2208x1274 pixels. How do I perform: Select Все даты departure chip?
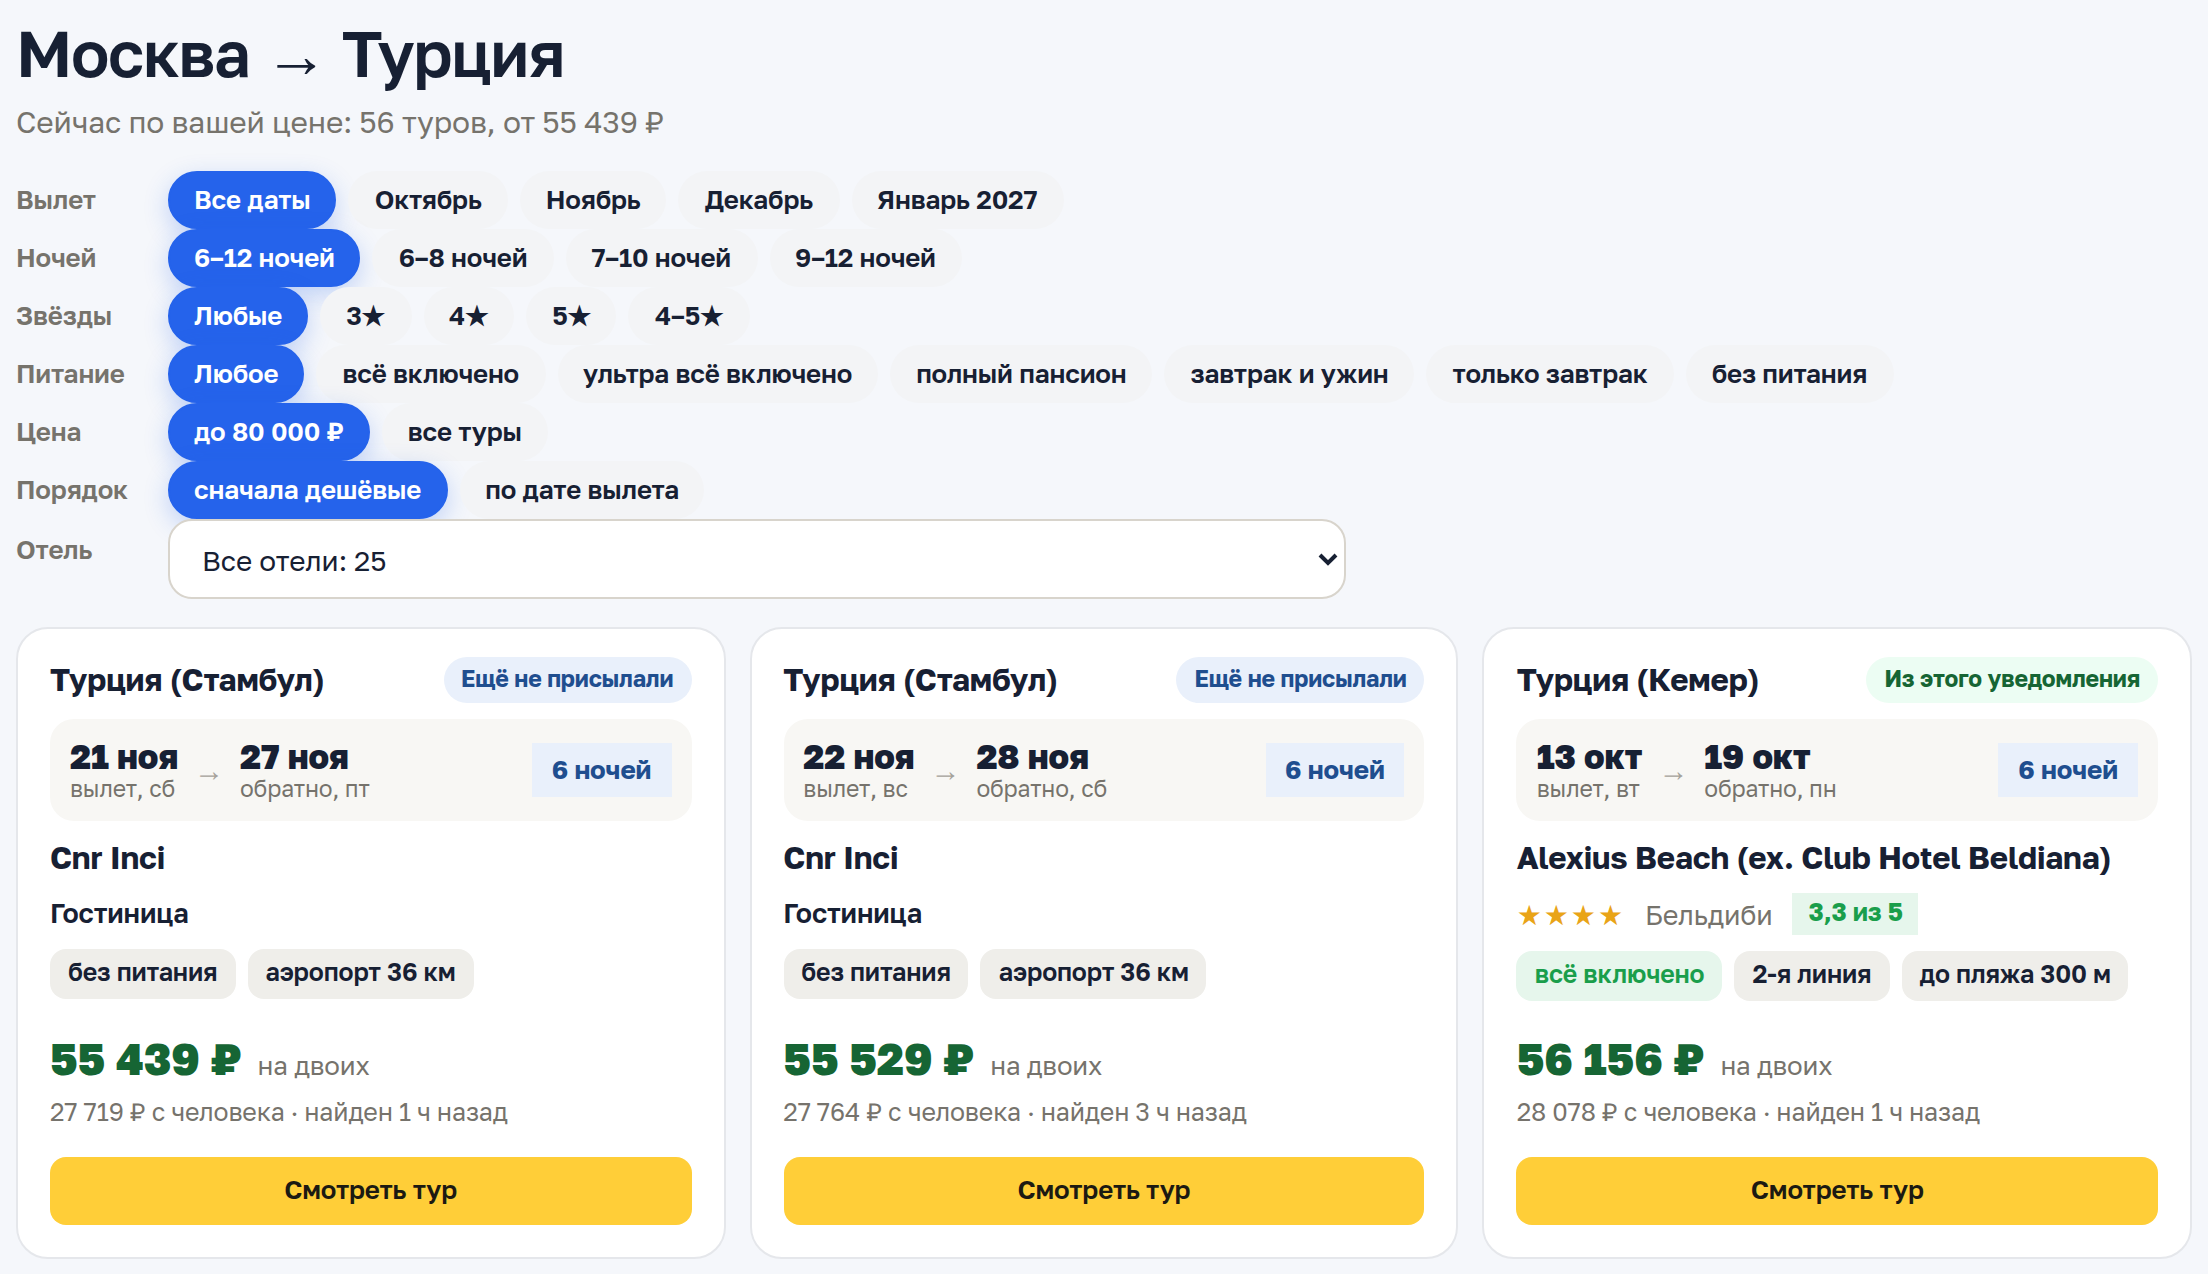click(x=252, y=200)
